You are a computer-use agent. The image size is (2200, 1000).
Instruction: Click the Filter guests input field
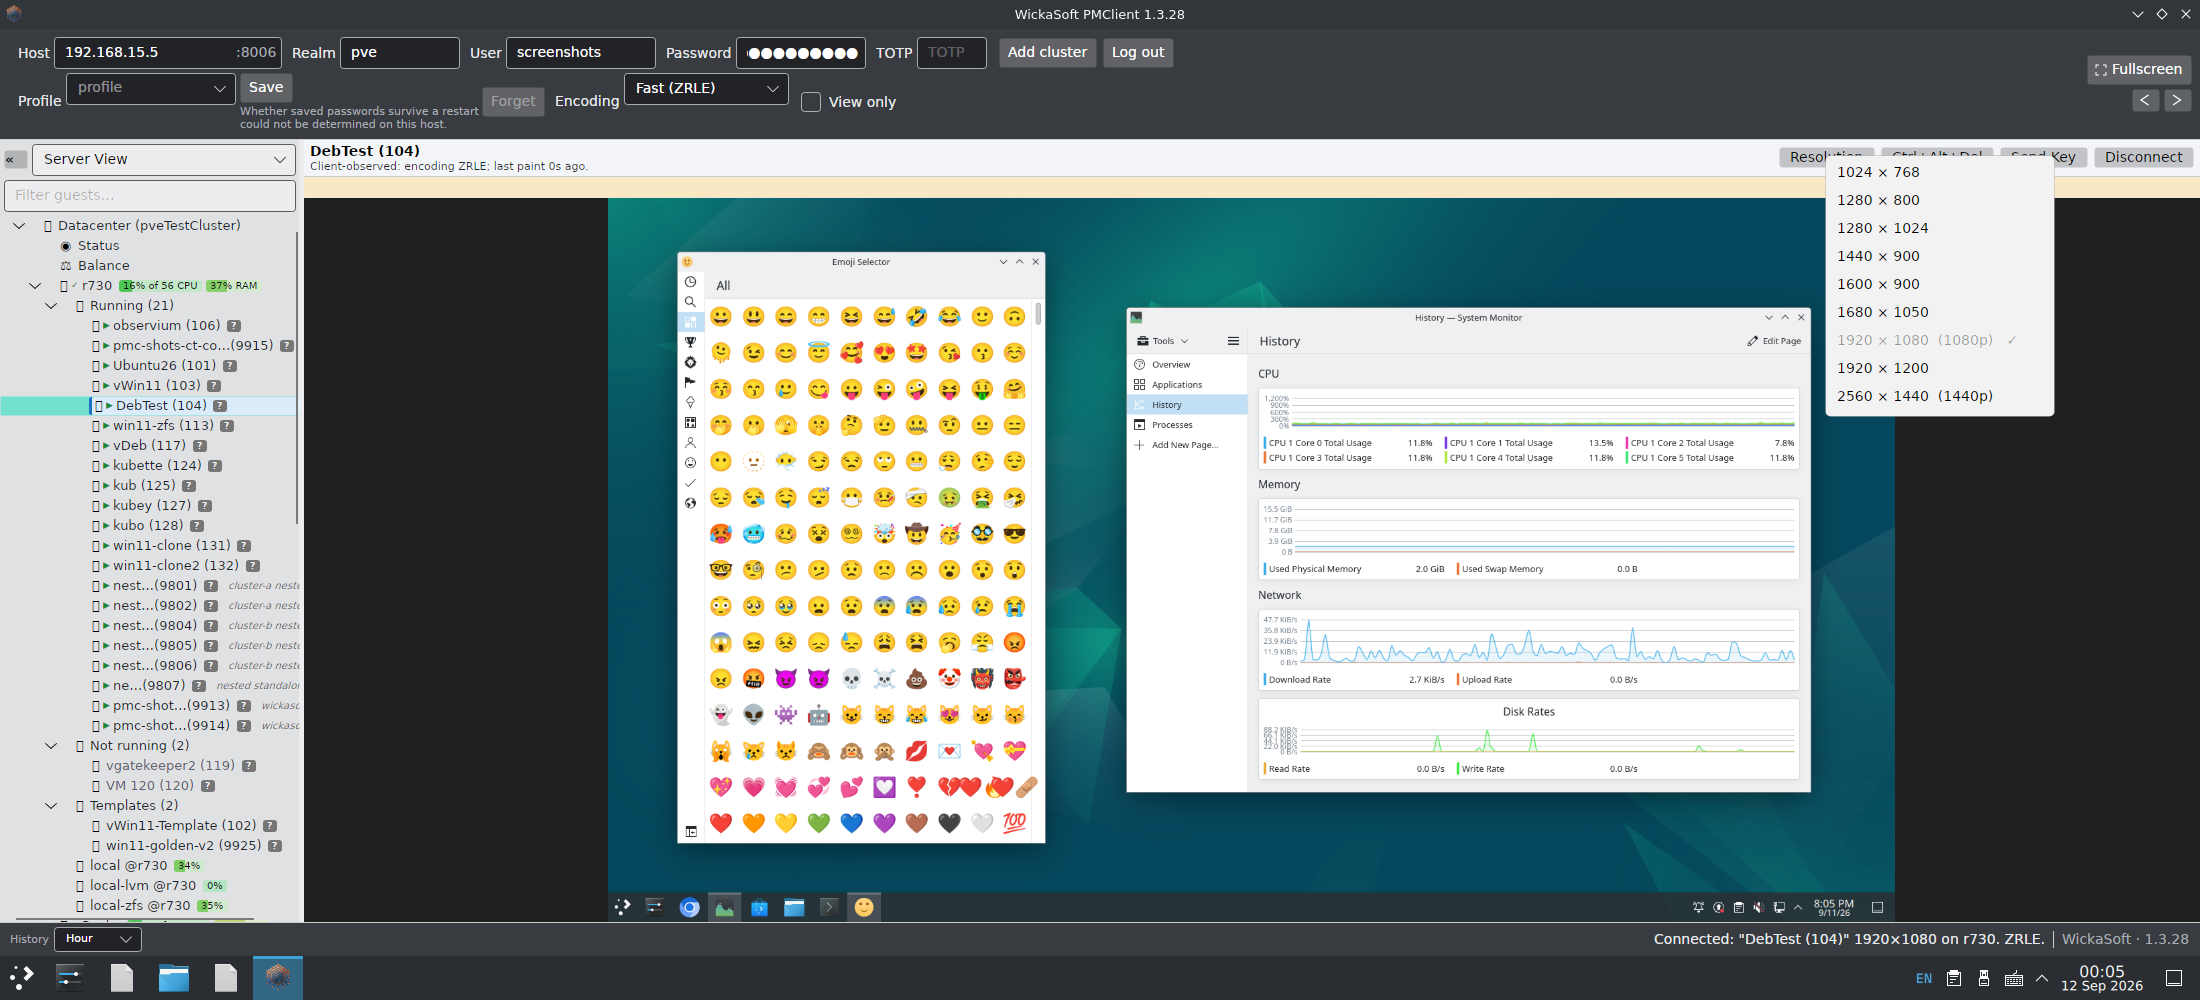pos(150,196)
